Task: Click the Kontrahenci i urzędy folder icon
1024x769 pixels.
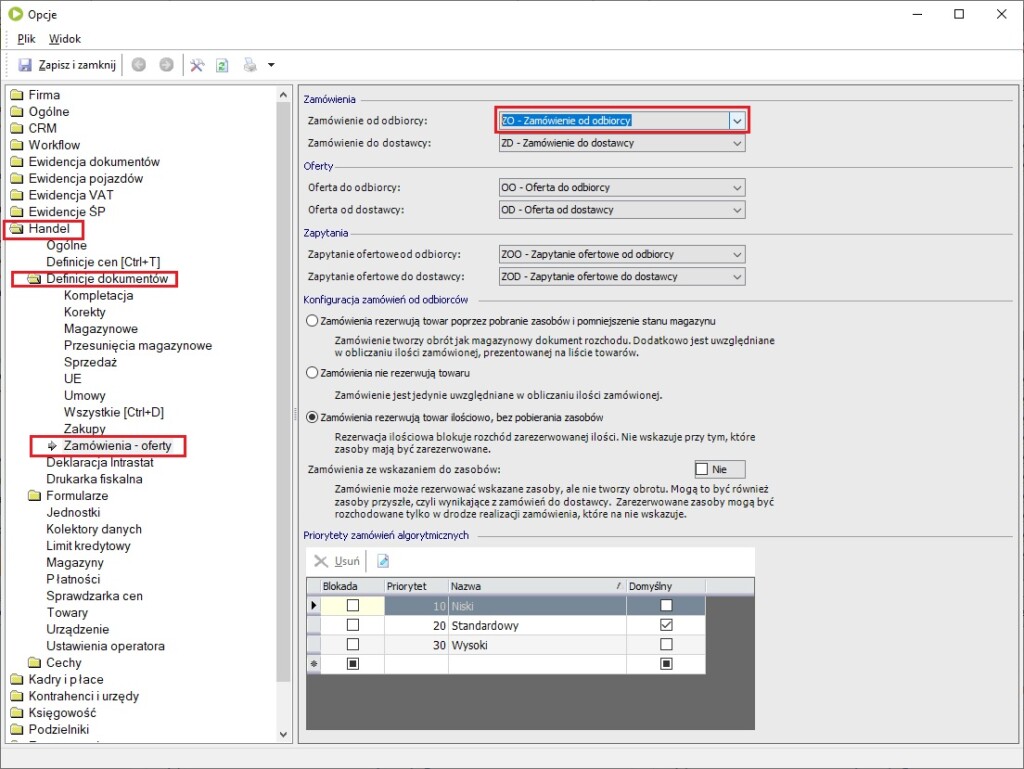Action: click(17, 697)
